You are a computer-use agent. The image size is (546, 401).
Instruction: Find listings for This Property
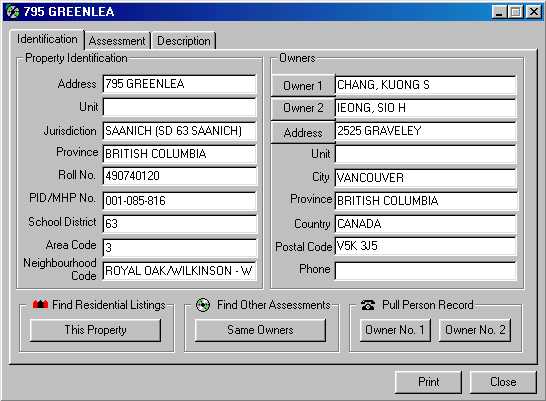(x=95, y=330)
